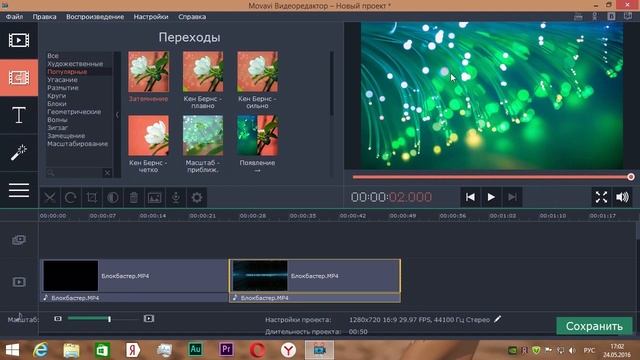
Task: Adjust the timeline Масштаб slider
Action: click(109, 319)
